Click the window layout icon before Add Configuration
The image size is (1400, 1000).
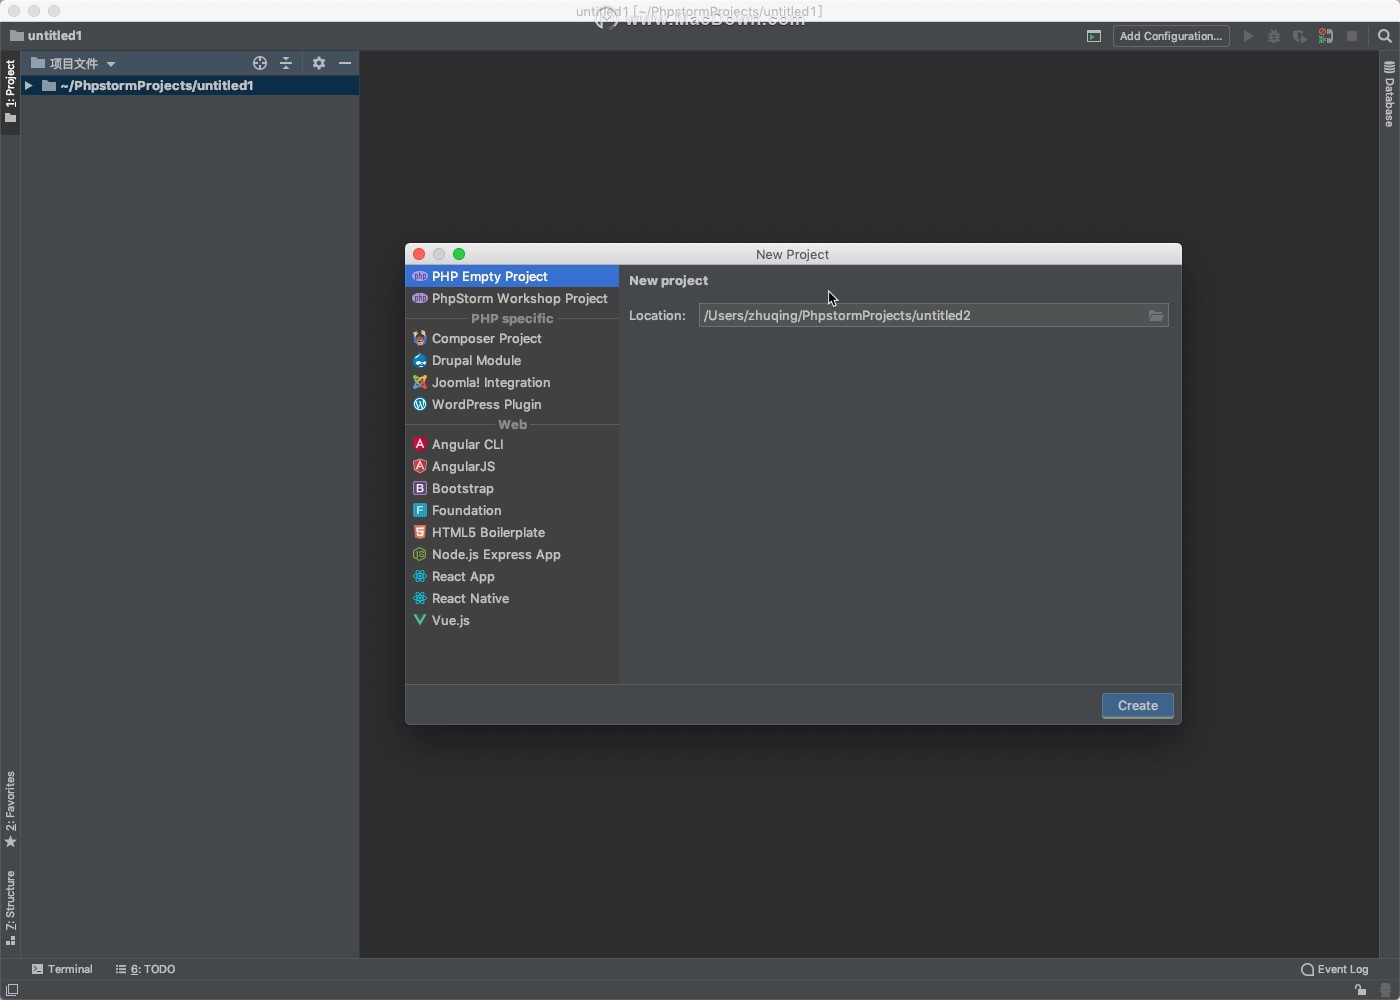[x=1094, y=36]
